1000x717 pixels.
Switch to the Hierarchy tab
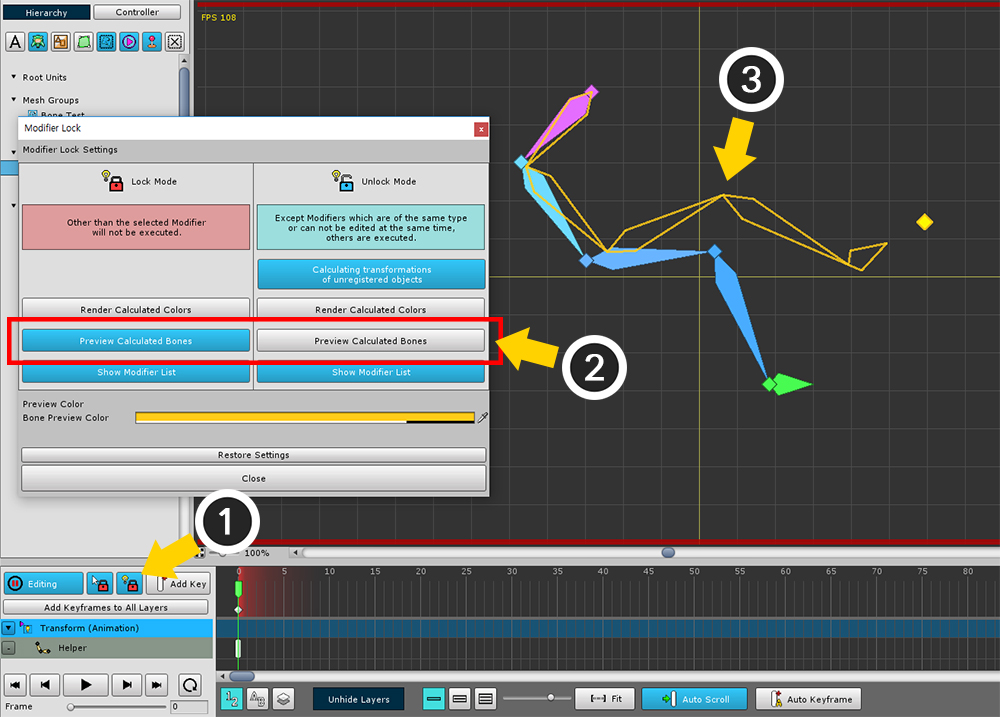(46, 12)
